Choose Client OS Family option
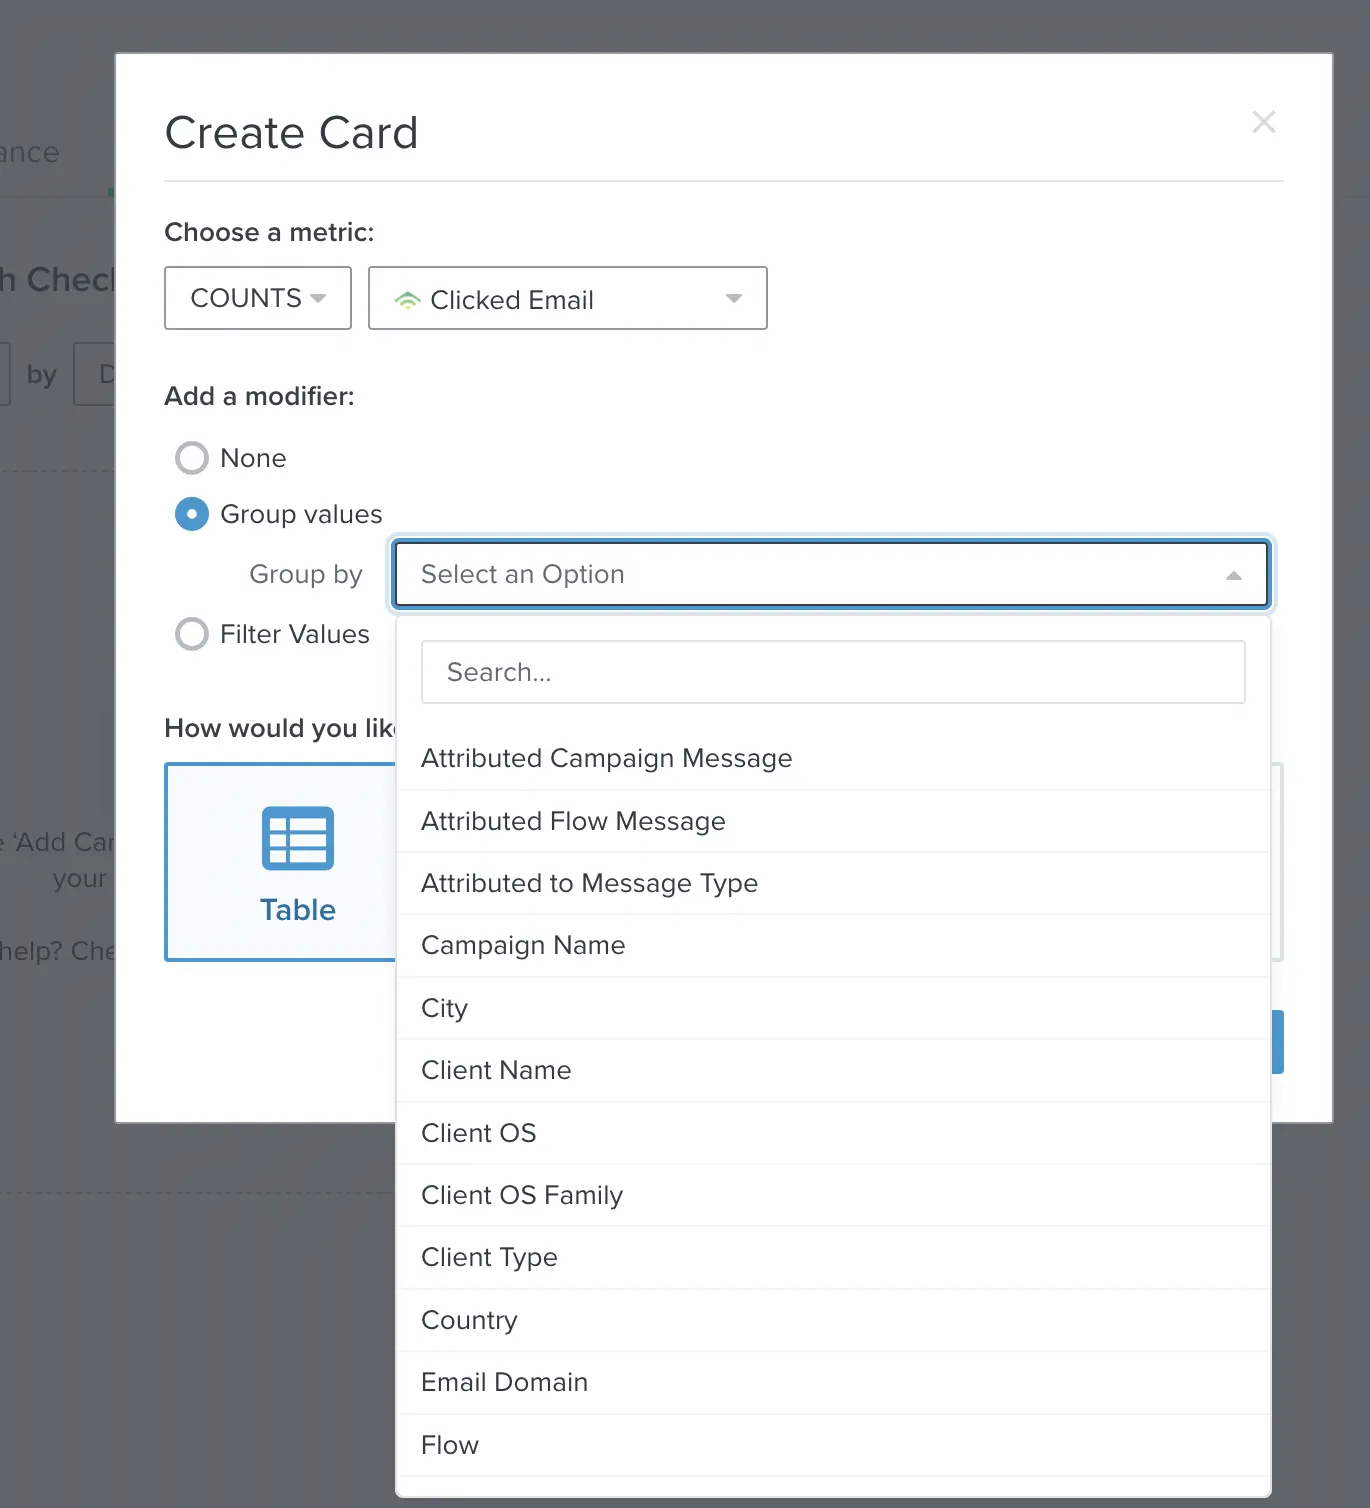 (x=833, y=1195)
